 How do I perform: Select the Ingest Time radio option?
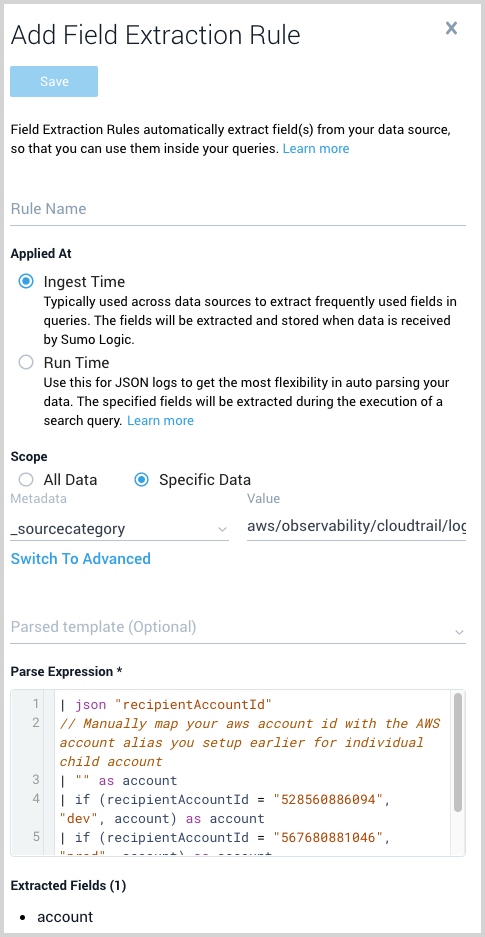tap(26, 281)
